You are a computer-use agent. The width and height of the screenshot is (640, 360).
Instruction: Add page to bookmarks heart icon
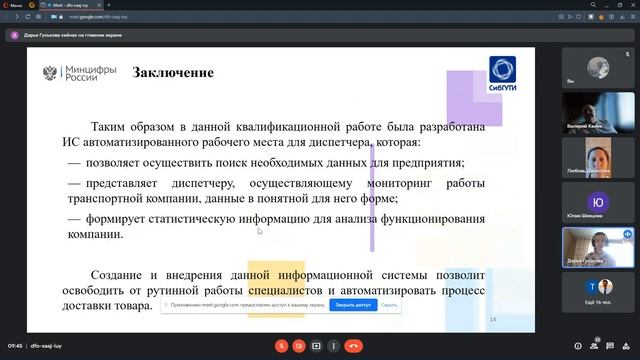coord(579,17)
